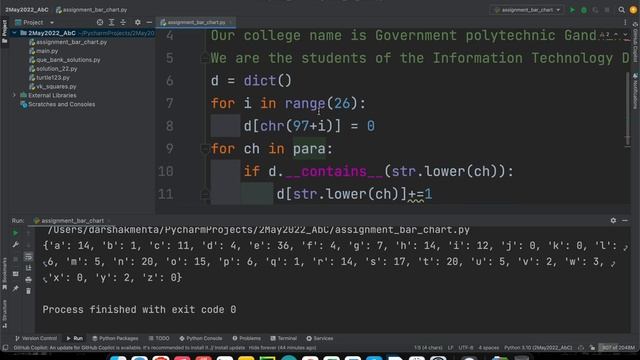Start debugging with the green bug icon
Viewport: 640px width, 360px height.
pyautogui.click(x=584, y=10)
